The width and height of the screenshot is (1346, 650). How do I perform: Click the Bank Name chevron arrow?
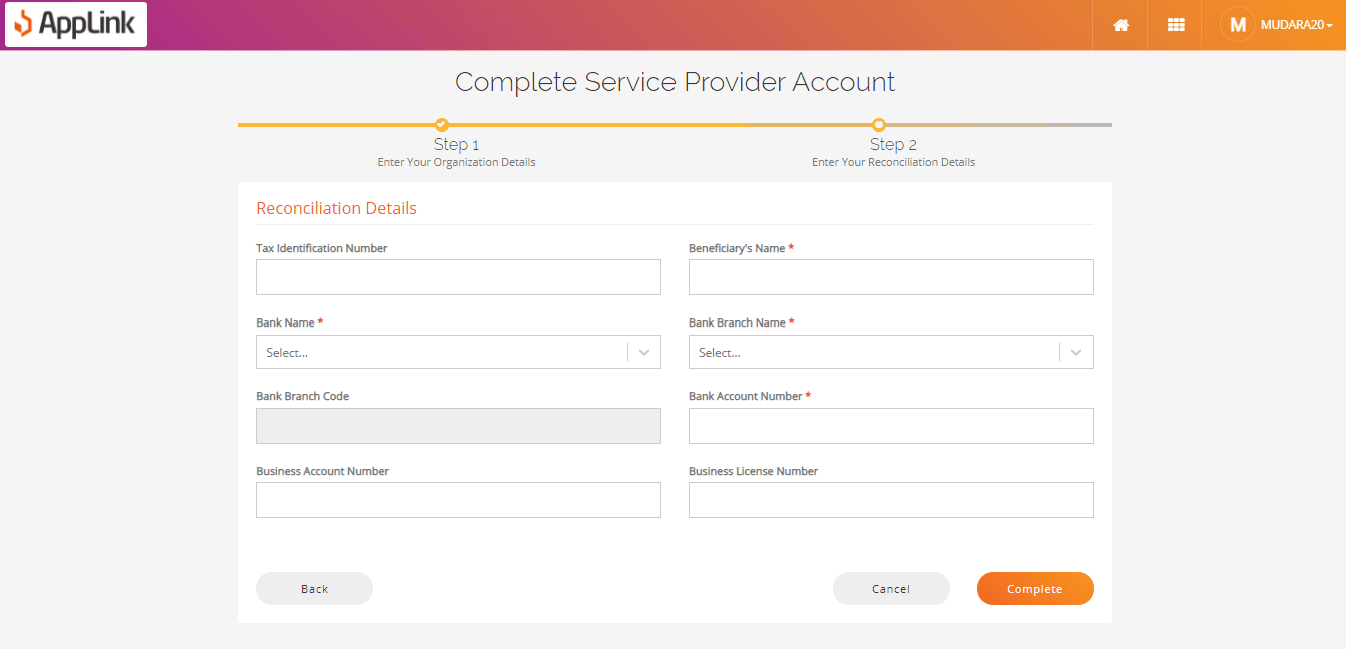point(644,352)
